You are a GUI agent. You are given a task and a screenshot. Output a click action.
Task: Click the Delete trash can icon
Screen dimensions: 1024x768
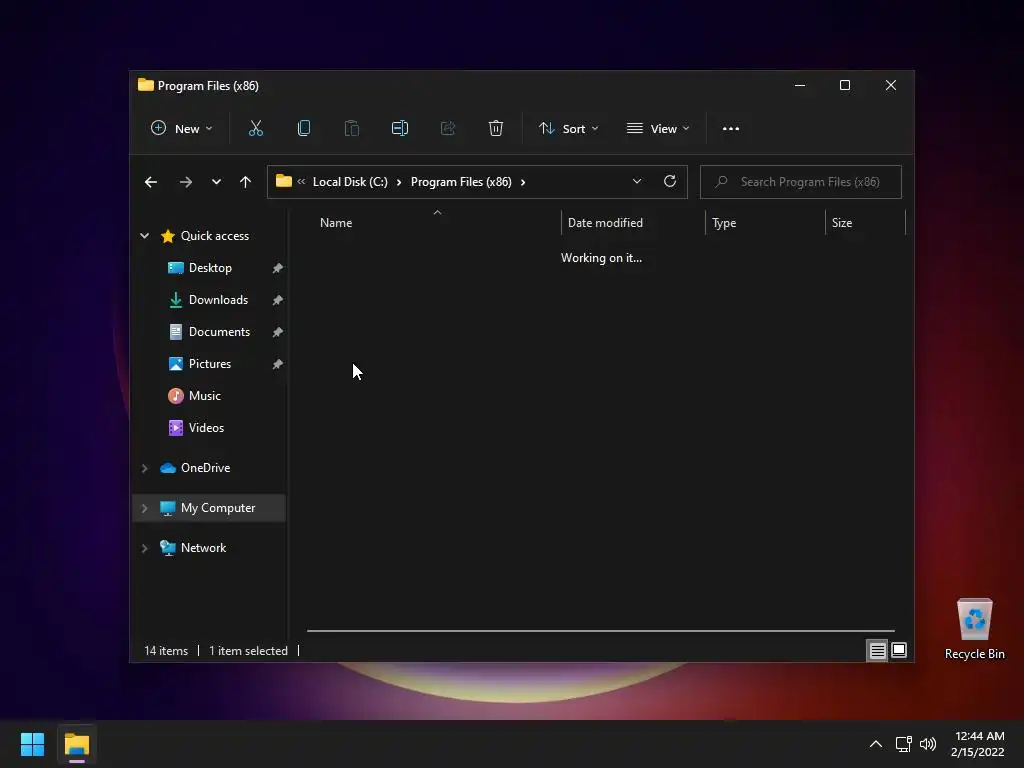tap(496, 129)
